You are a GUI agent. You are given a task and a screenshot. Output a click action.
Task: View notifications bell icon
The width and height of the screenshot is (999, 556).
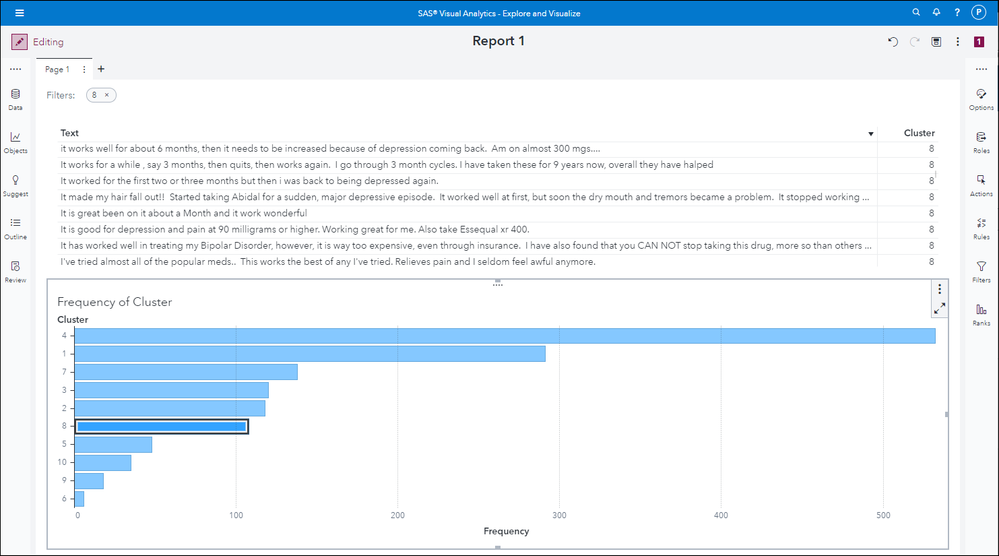937,12
